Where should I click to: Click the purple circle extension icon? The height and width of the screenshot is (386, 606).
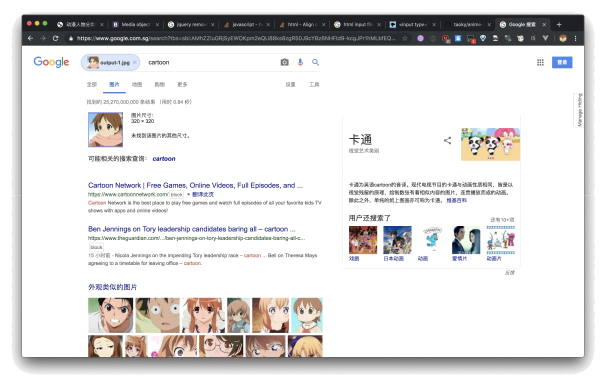pos(420,38)
